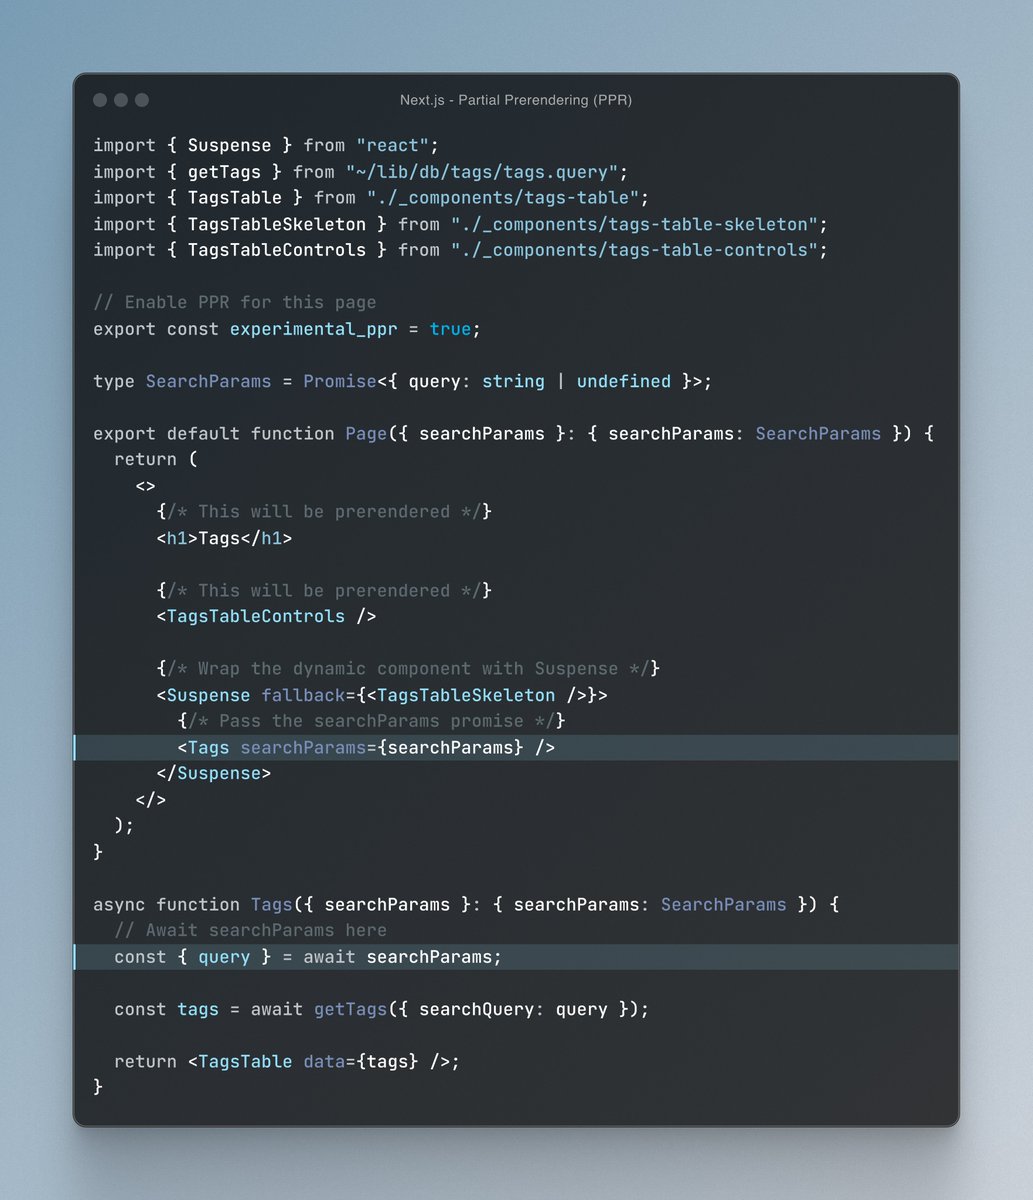Click the "<TagsTableControls />" JSX element
Screen dimensions: 1033x1200
click(x=266, y=616)
